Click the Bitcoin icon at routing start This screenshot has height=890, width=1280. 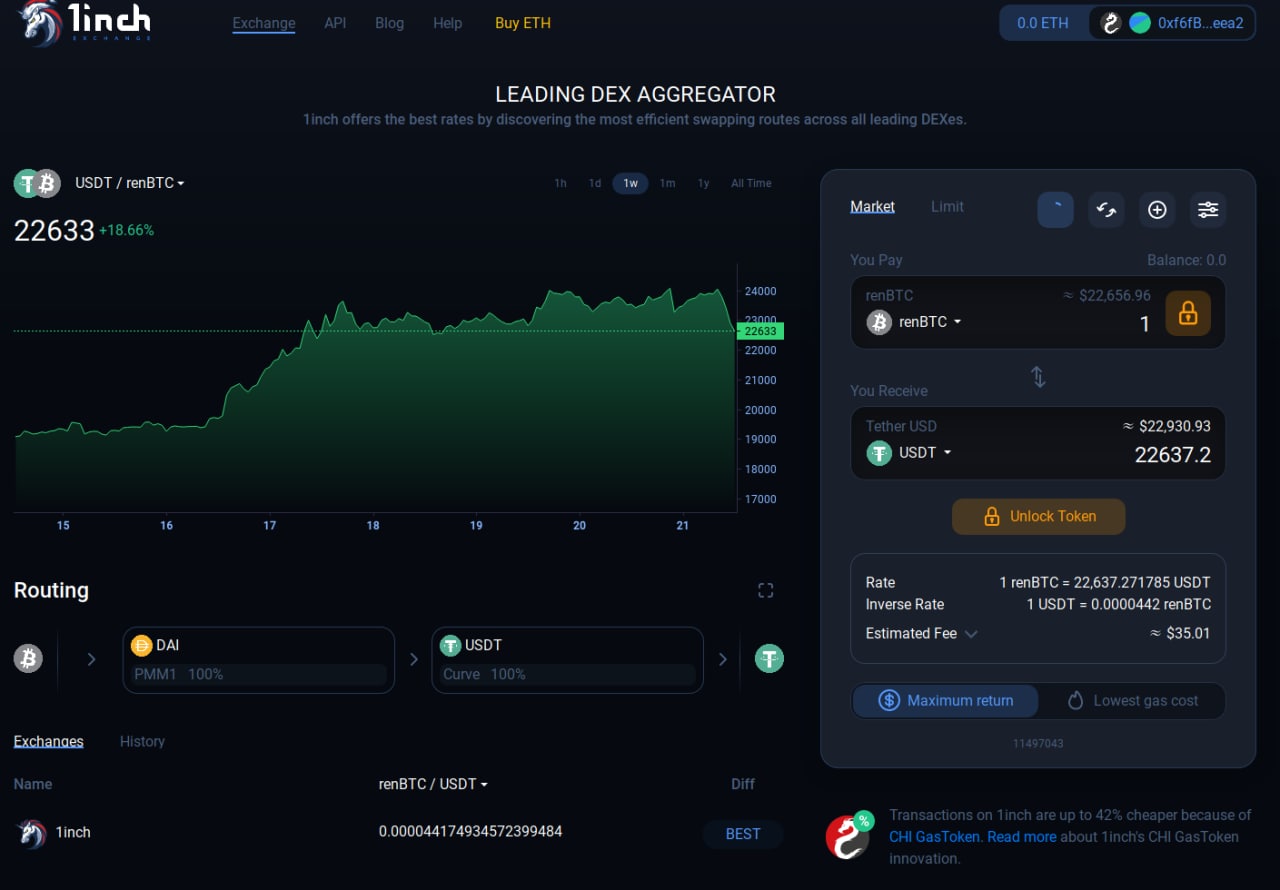tap(28, 658)
